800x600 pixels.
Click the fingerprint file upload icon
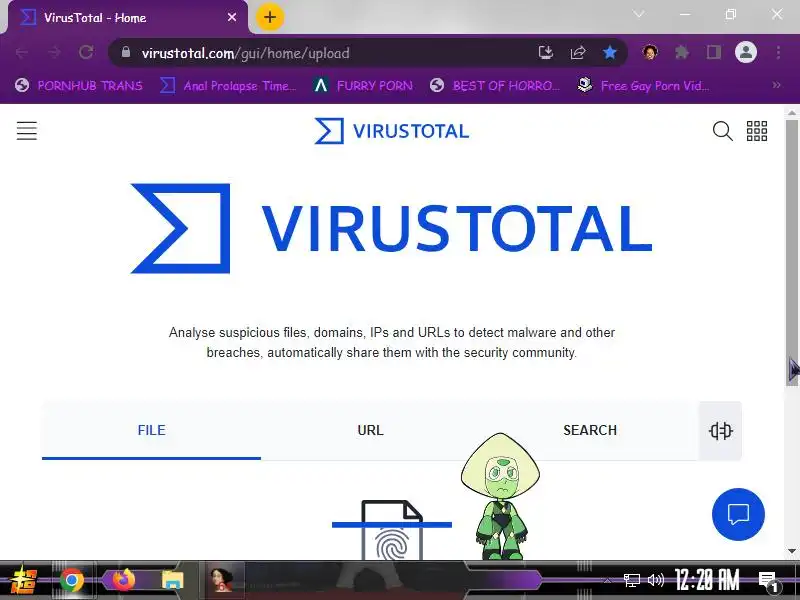point(392,531)
